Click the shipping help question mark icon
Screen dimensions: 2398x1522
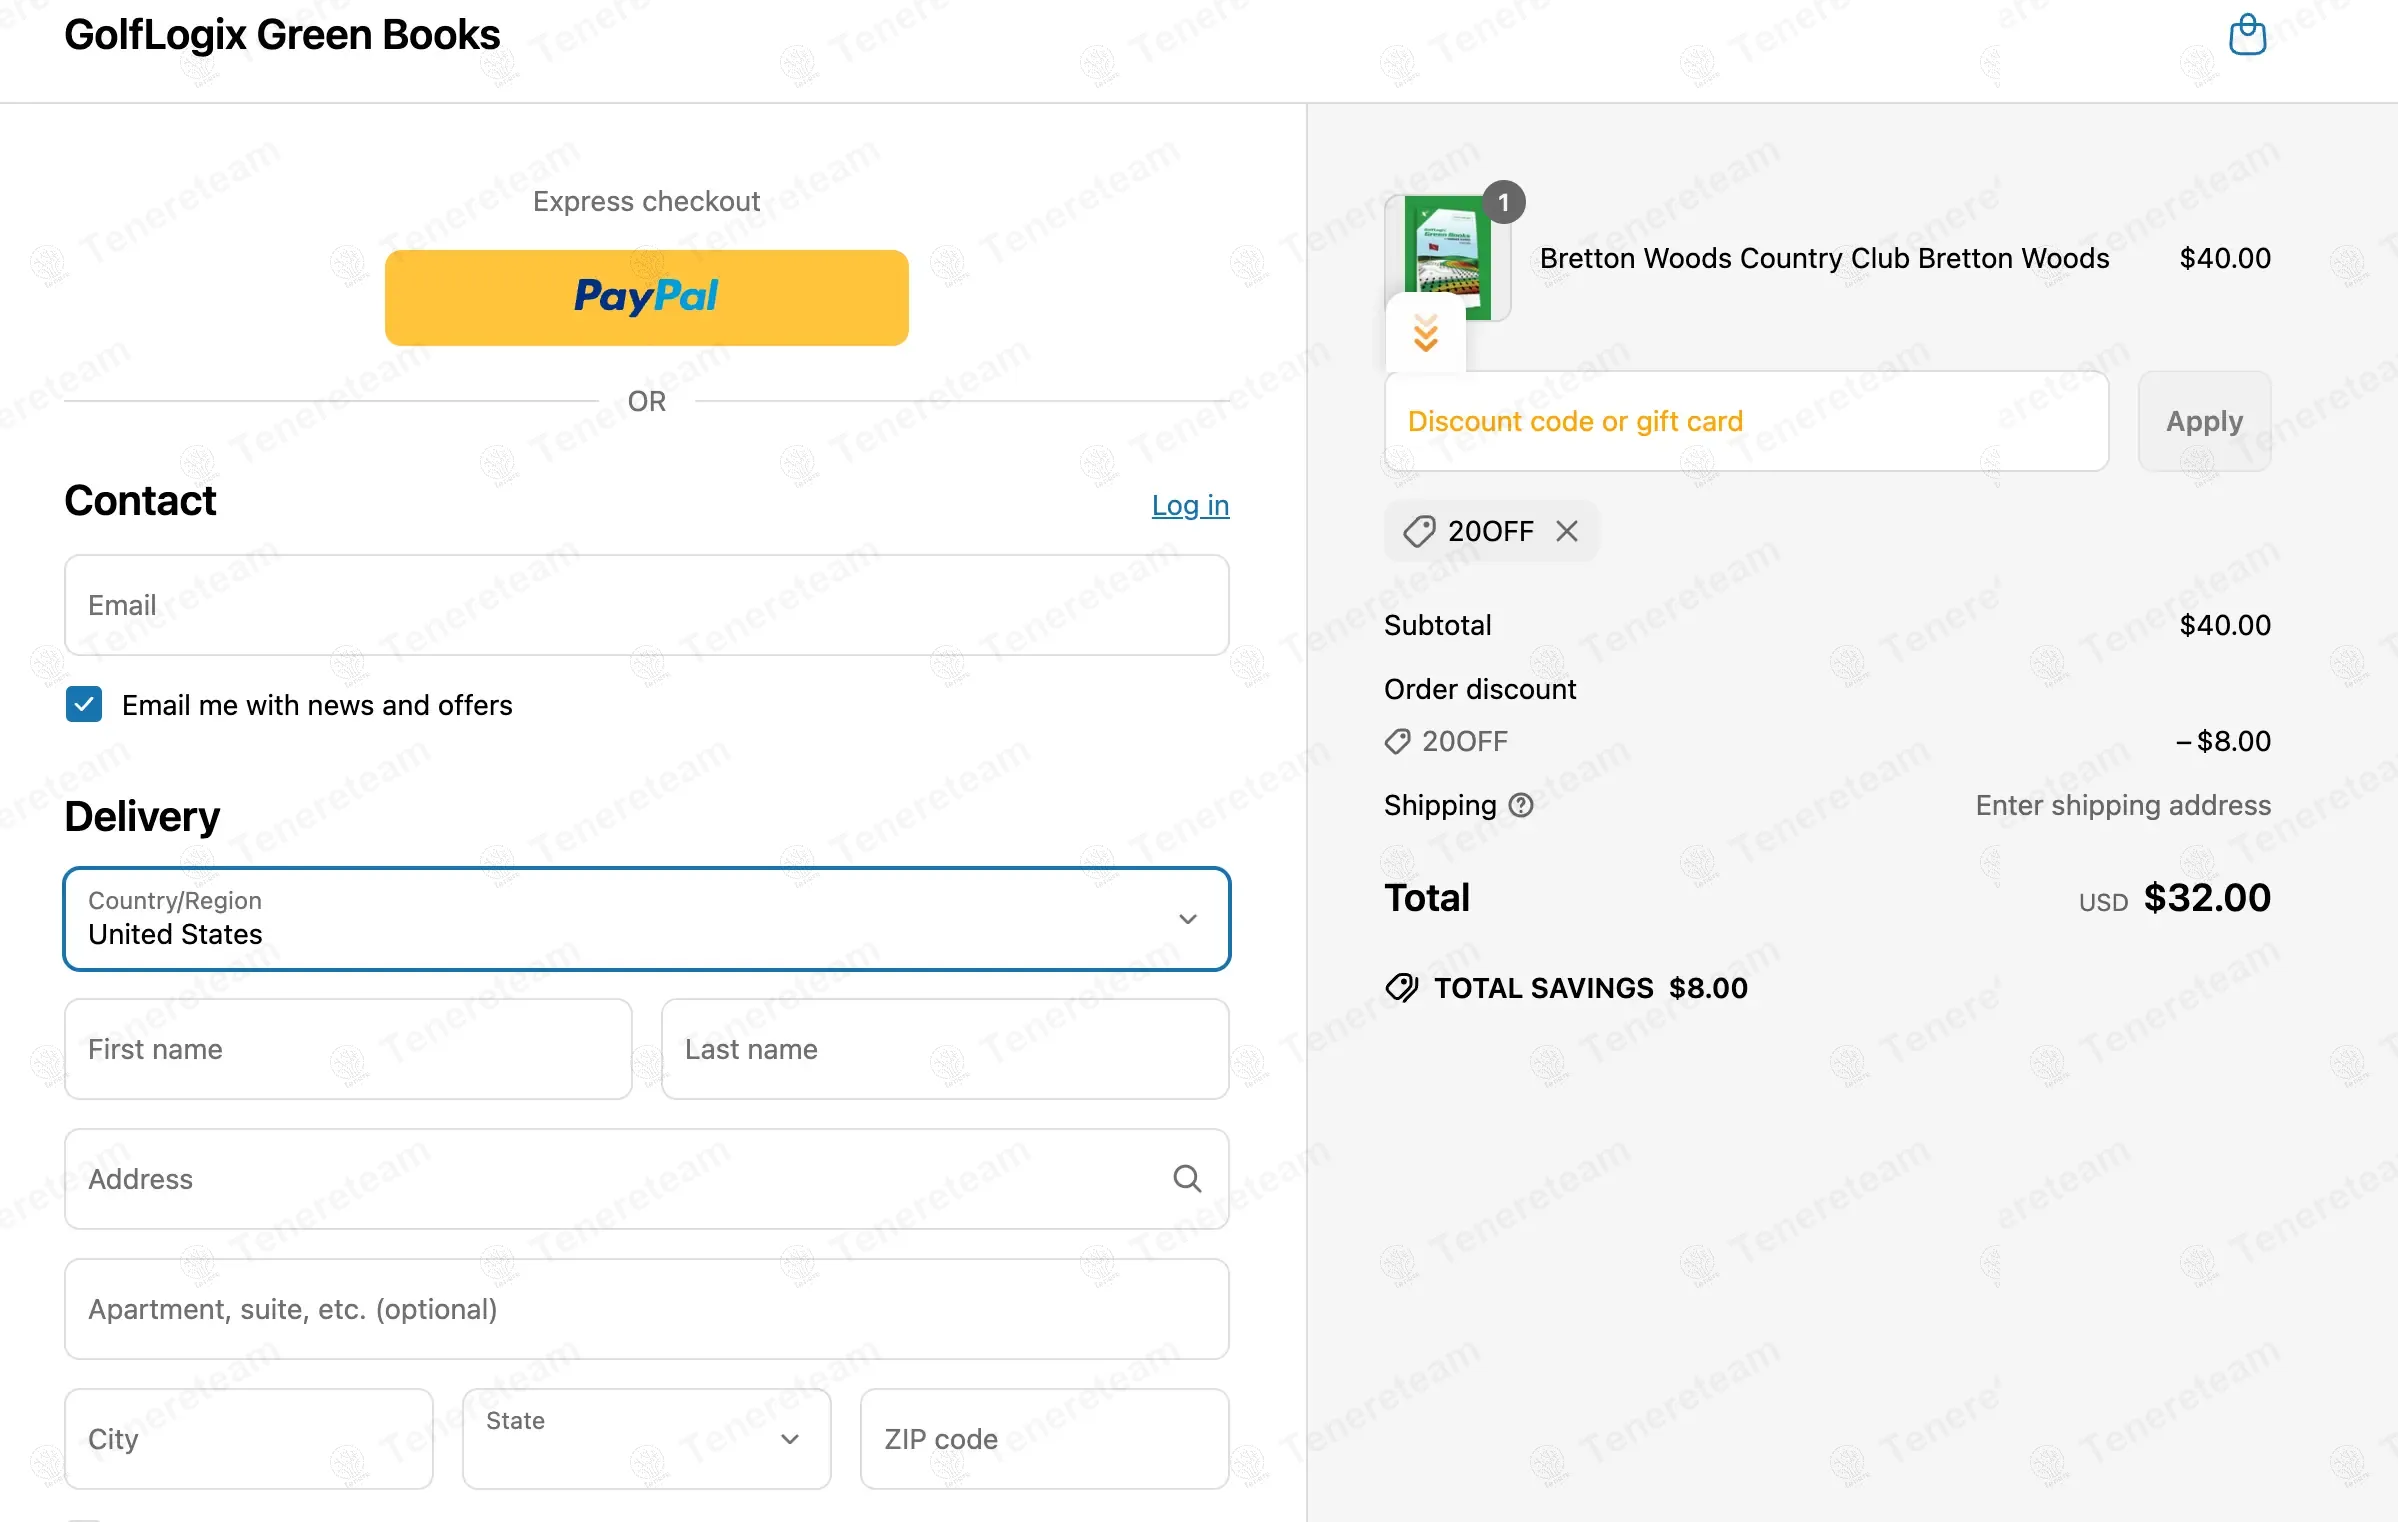(1521, 805)
